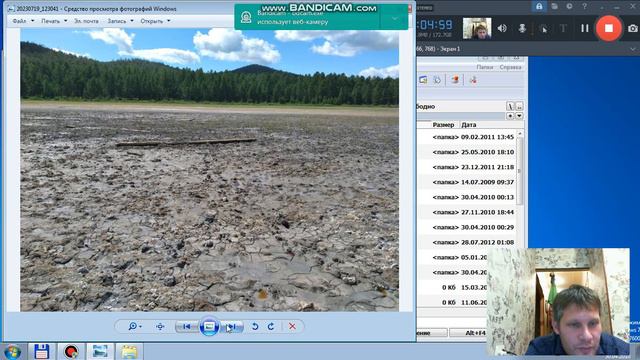Click the actual size fit-to-window icon
Screen dimensions: 640x360
(x=160, y=327)
